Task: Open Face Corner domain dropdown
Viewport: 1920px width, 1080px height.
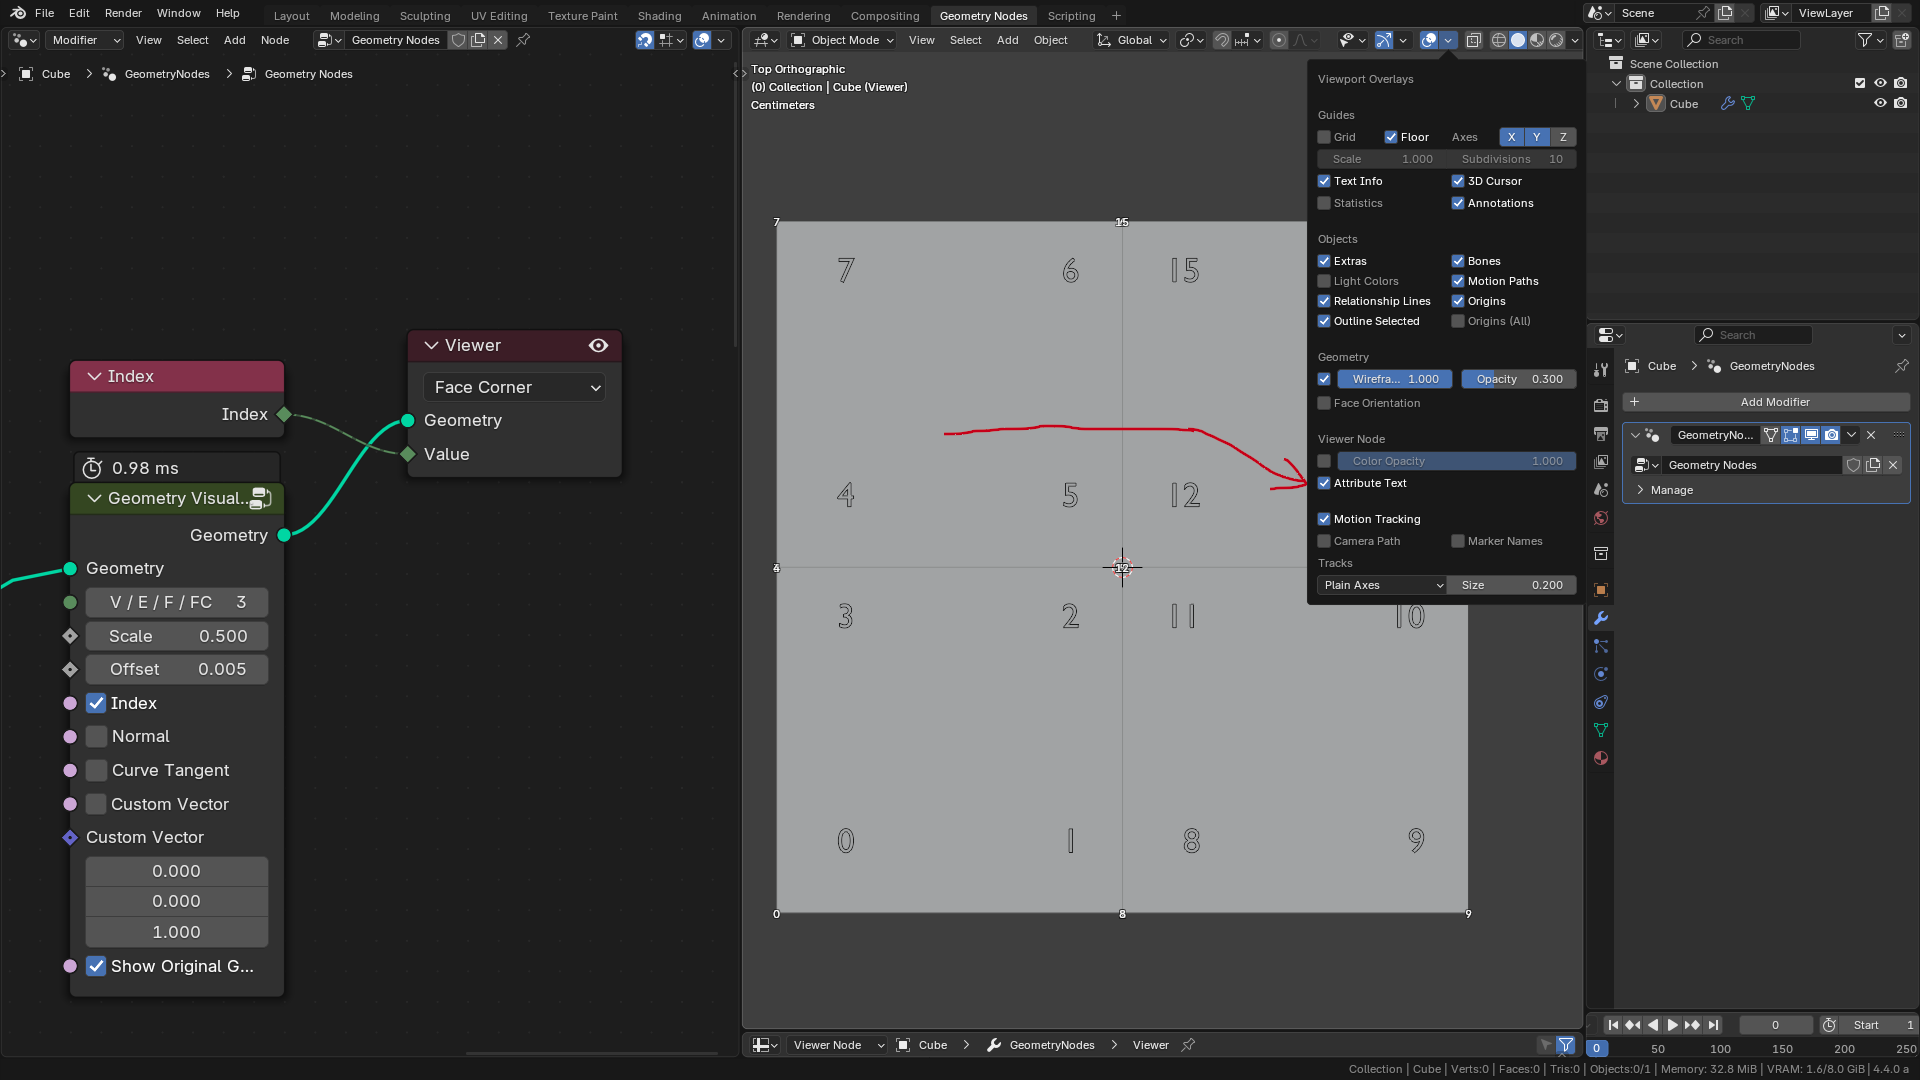Action: (x=515, y=387)
